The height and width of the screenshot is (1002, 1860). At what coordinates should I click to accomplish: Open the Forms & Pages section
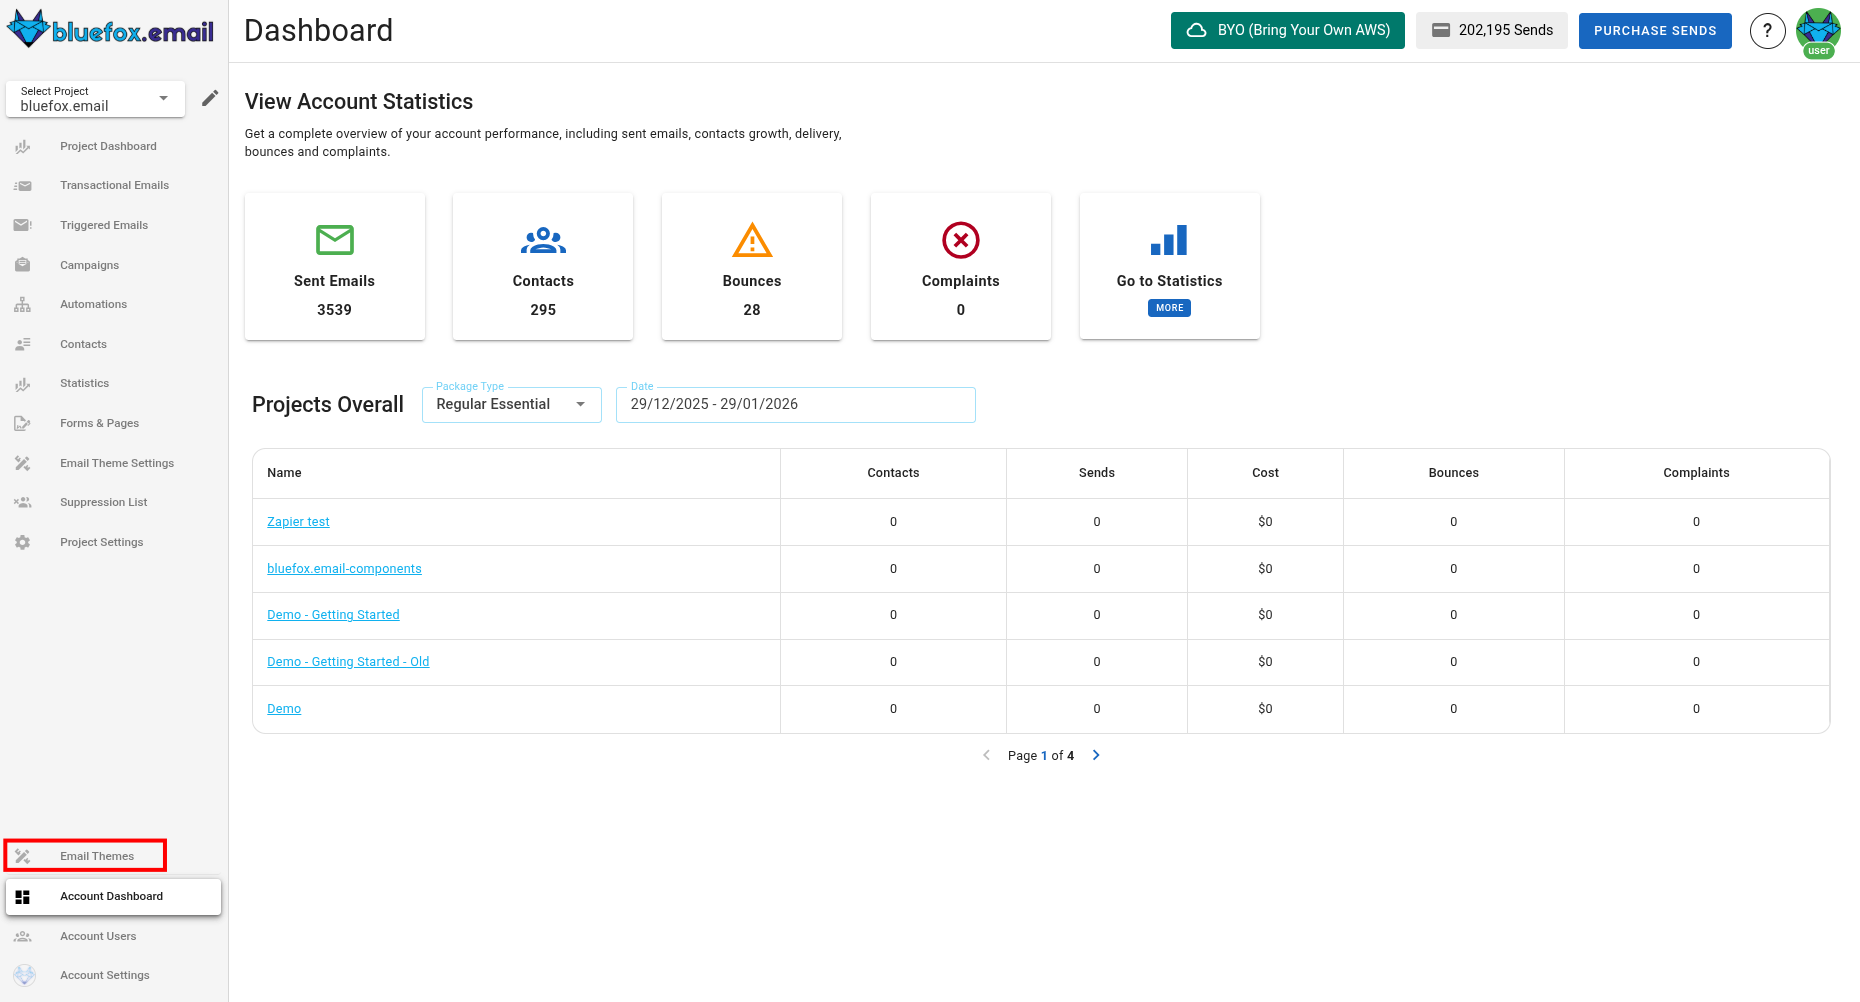click(99, 423)
